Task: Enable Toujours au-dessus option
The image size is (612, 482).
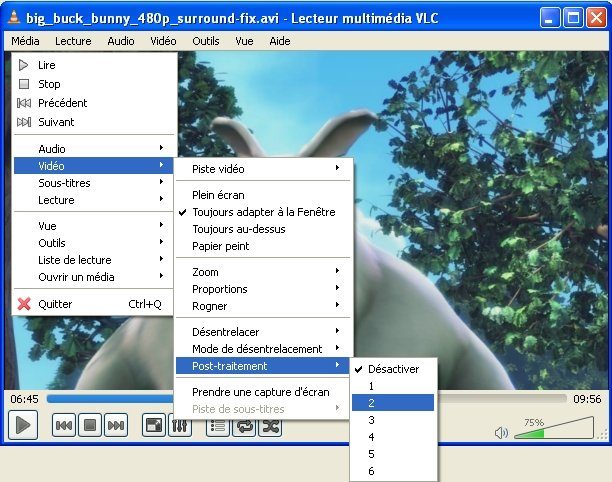Action: coord(238,229)
